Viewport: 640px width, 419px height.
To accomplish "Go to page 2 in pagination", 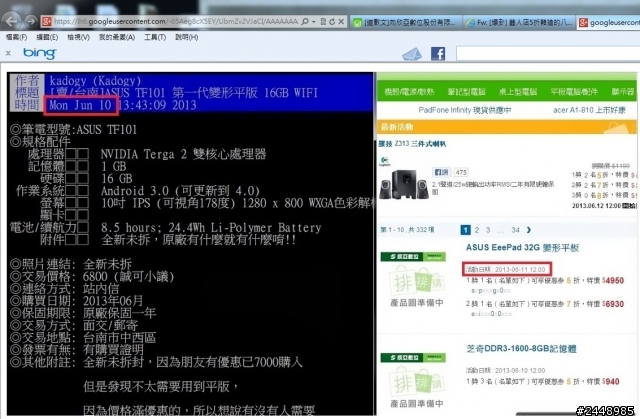I will pos(476,230).
